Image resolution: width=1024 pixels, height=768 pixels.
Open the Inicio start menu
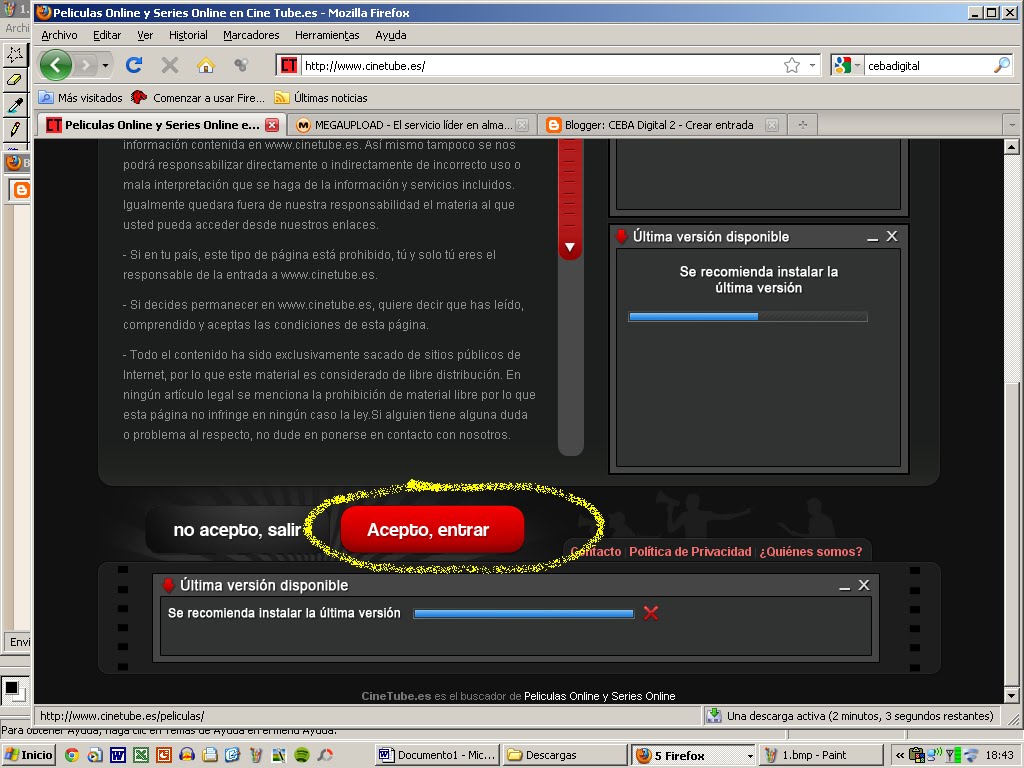click(x=29, y=755)
